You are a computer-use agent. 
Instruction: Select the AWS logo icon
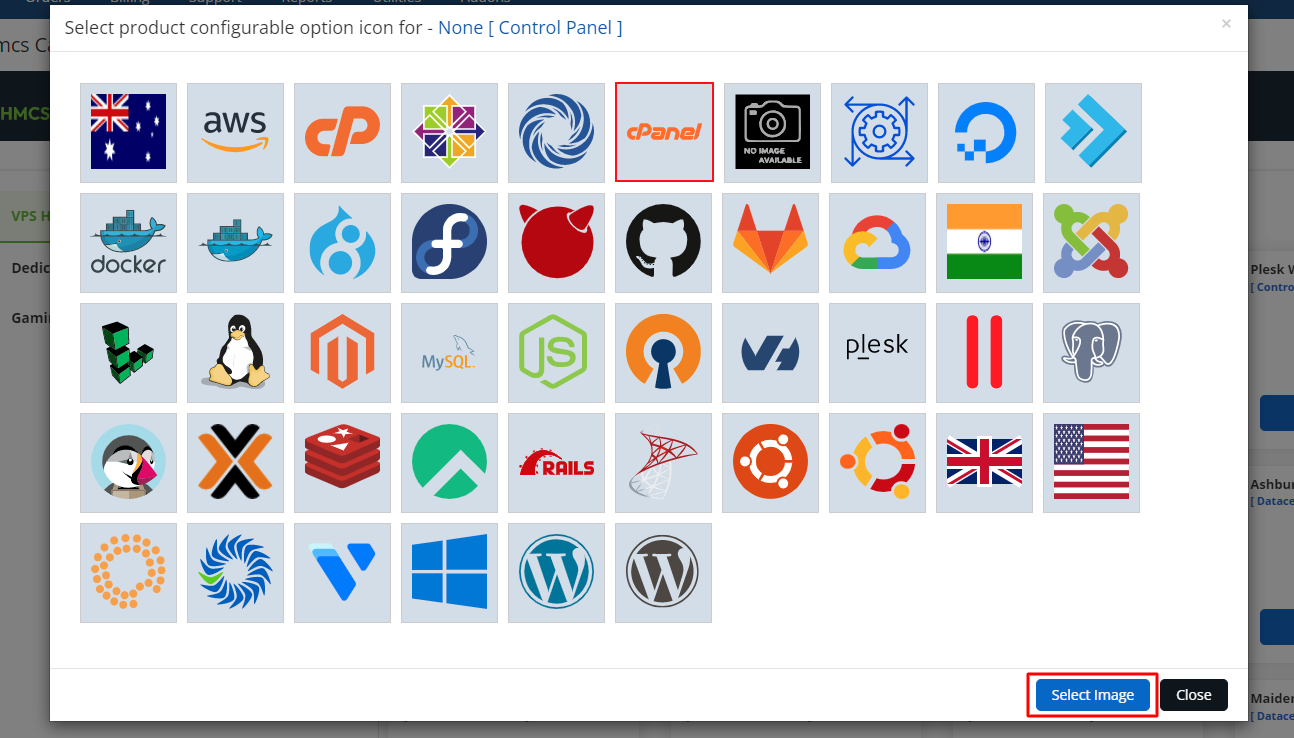[x=235, y=132]
